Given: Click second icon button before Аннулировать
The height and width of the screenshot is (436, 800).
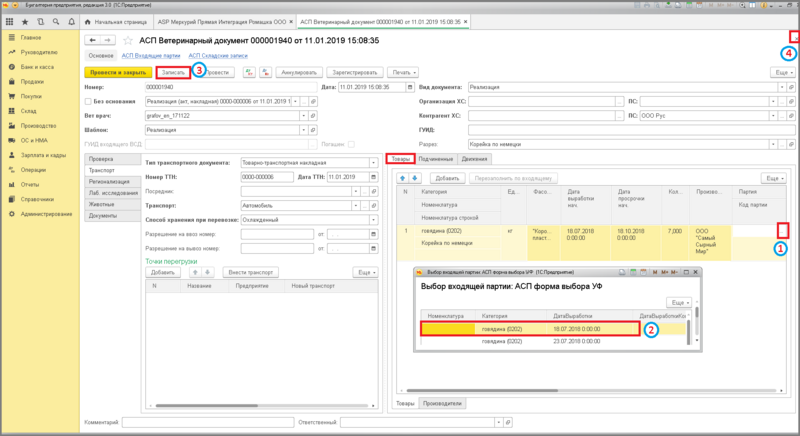Looking at the screenshot, I should click(x=265, y=72).
